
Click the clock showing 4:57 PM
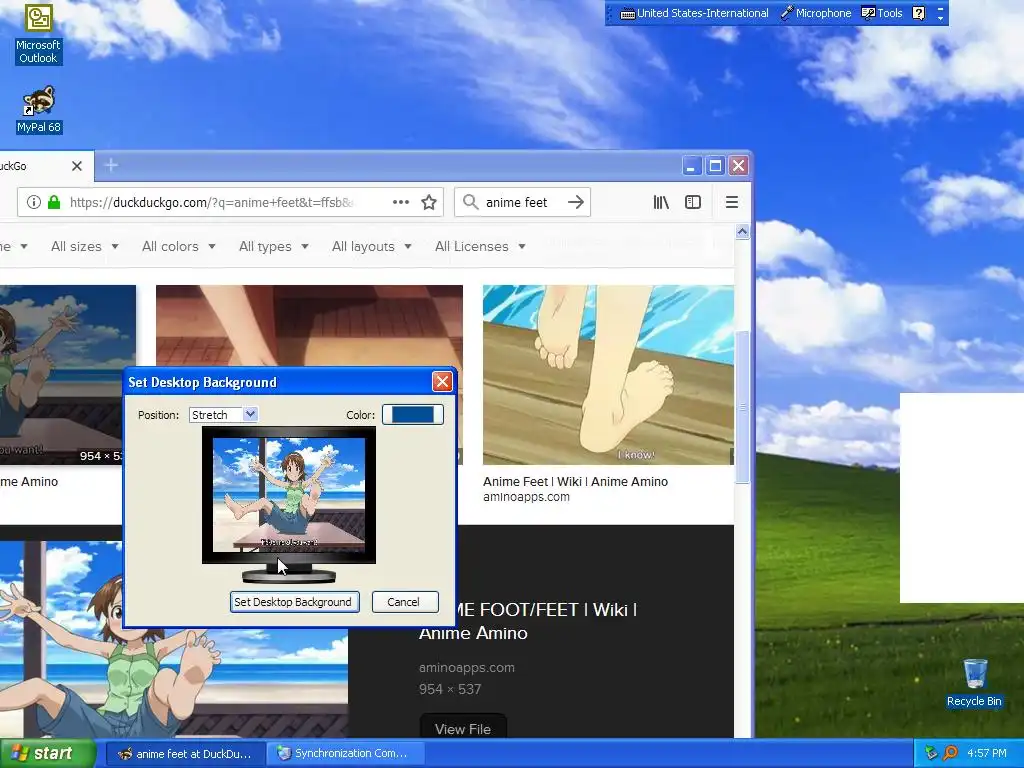987,753
